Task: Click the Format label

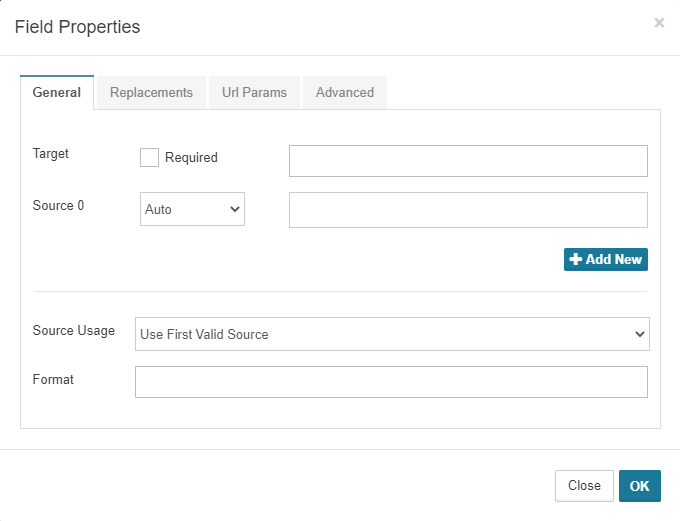Action: [53, 380]
